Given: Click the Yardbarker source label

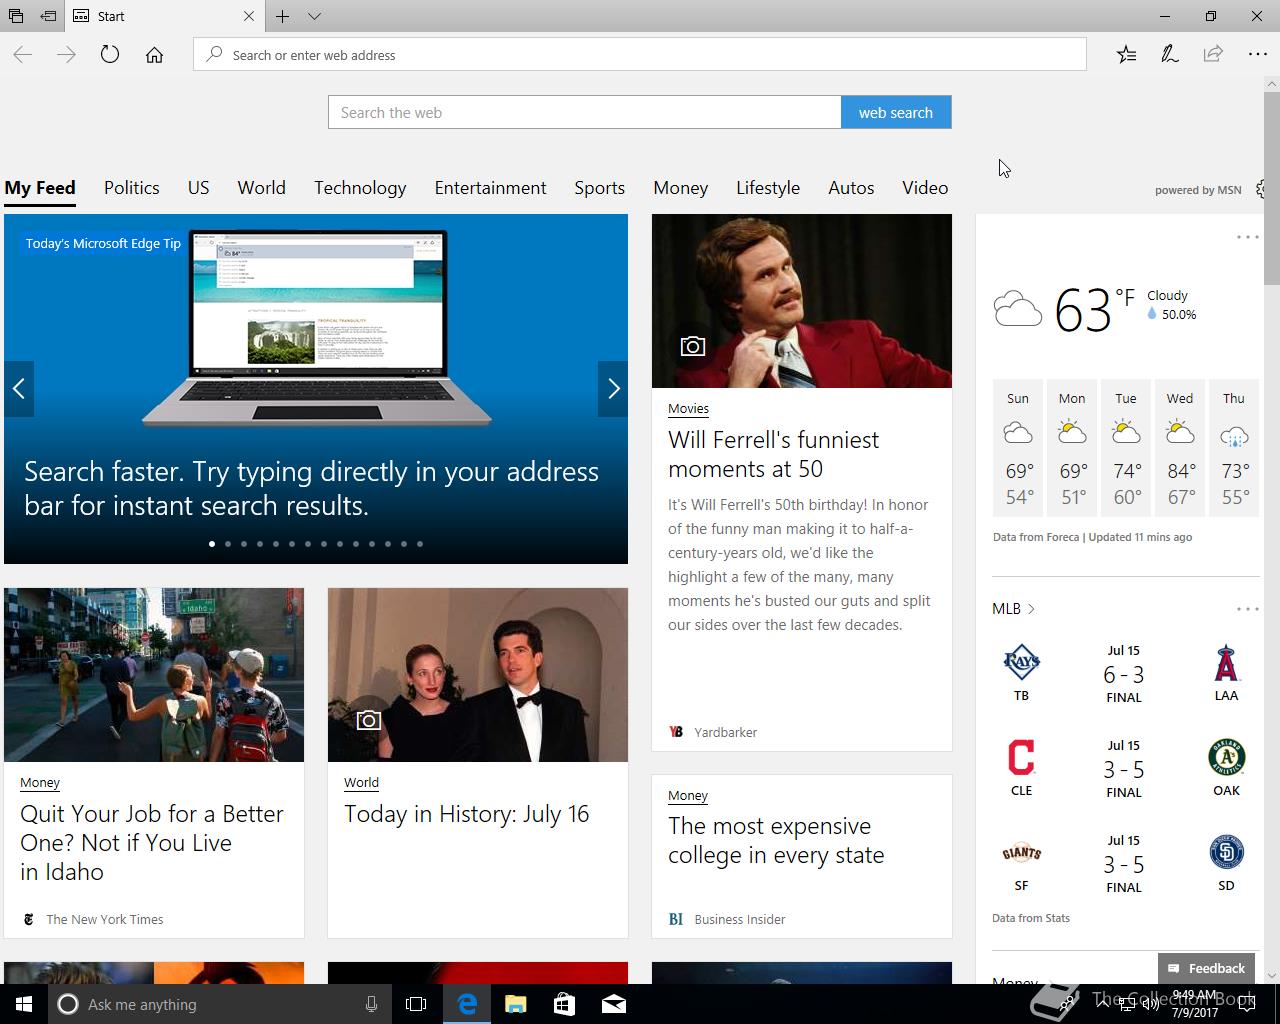Looking at the screenshot, I should [725, 732].
